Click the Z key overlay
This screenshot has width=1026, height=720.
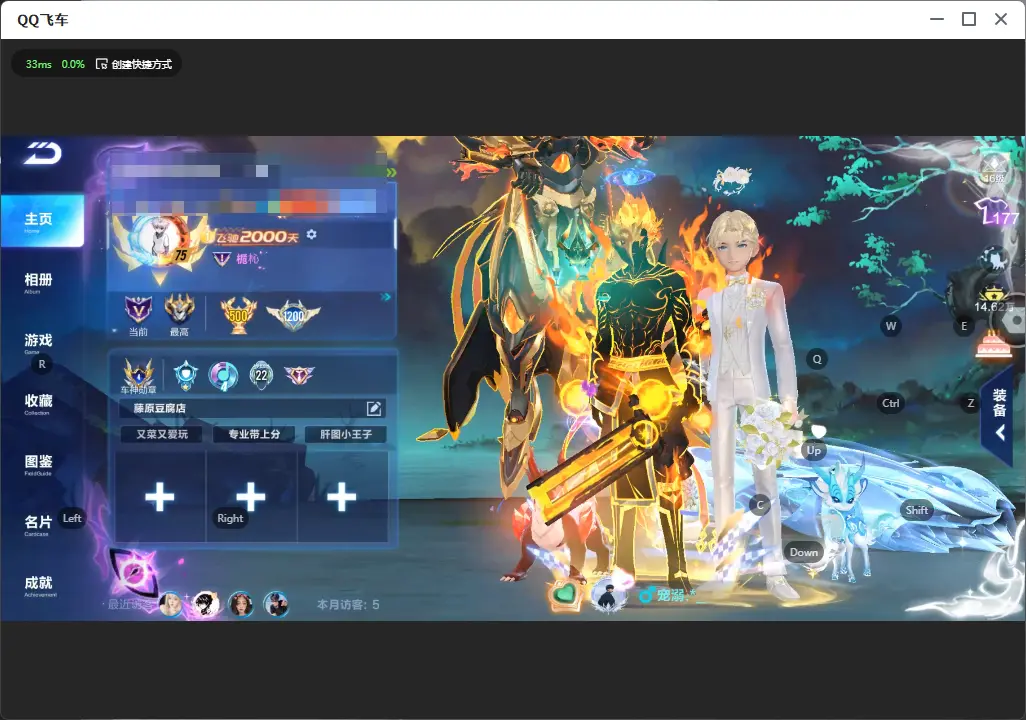click(x=971, y=403)
